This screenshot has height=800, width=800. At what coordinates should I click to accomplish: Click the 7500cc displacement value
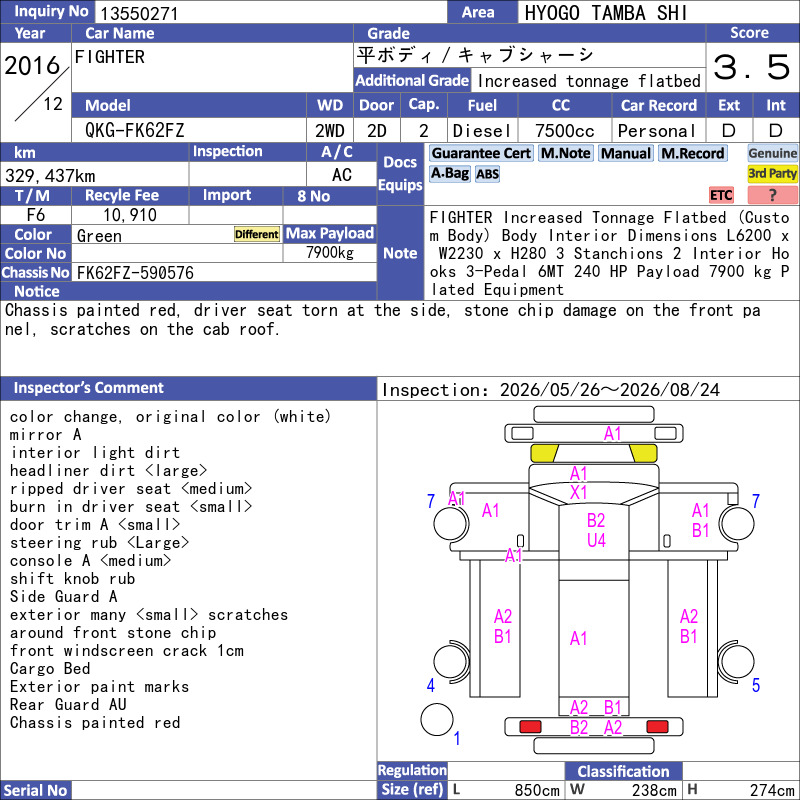pos(564,131)
